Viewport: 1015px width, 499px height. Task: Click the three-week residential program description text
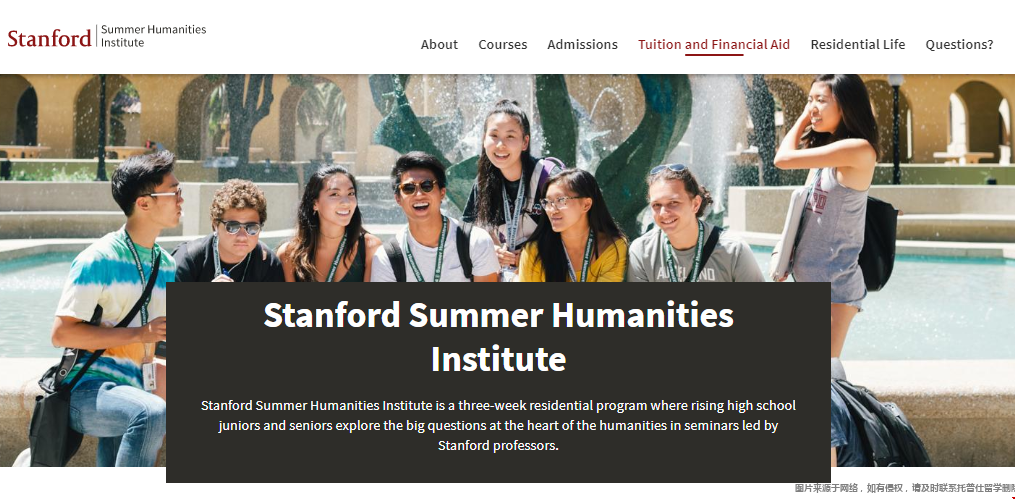pyautogui.click(x=498, y=425)
